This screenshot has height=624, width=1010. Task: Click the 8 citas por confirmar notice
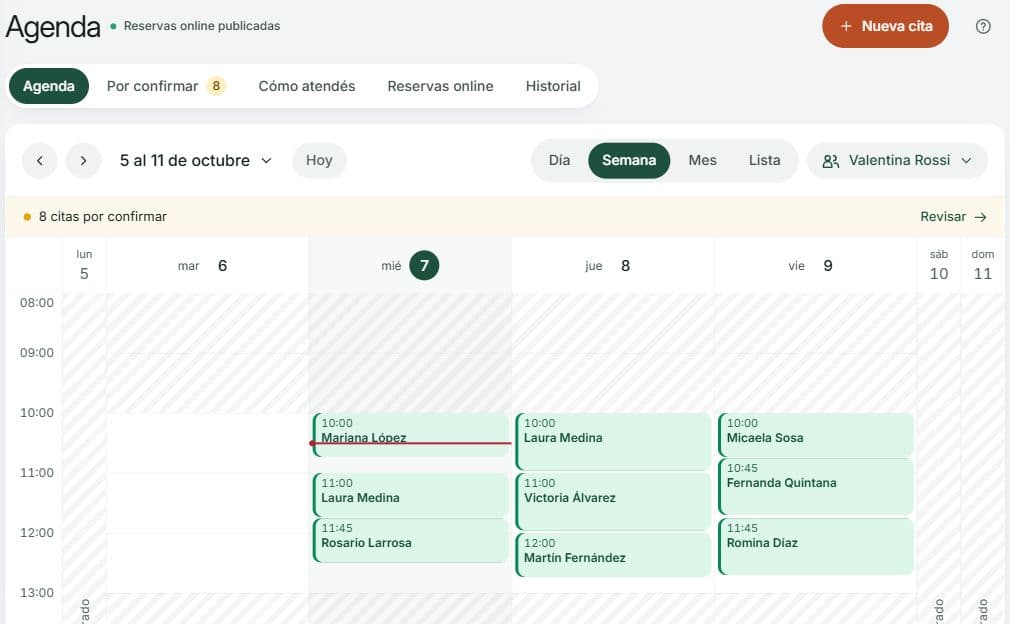pyautogui.click(x=102, y=217)
